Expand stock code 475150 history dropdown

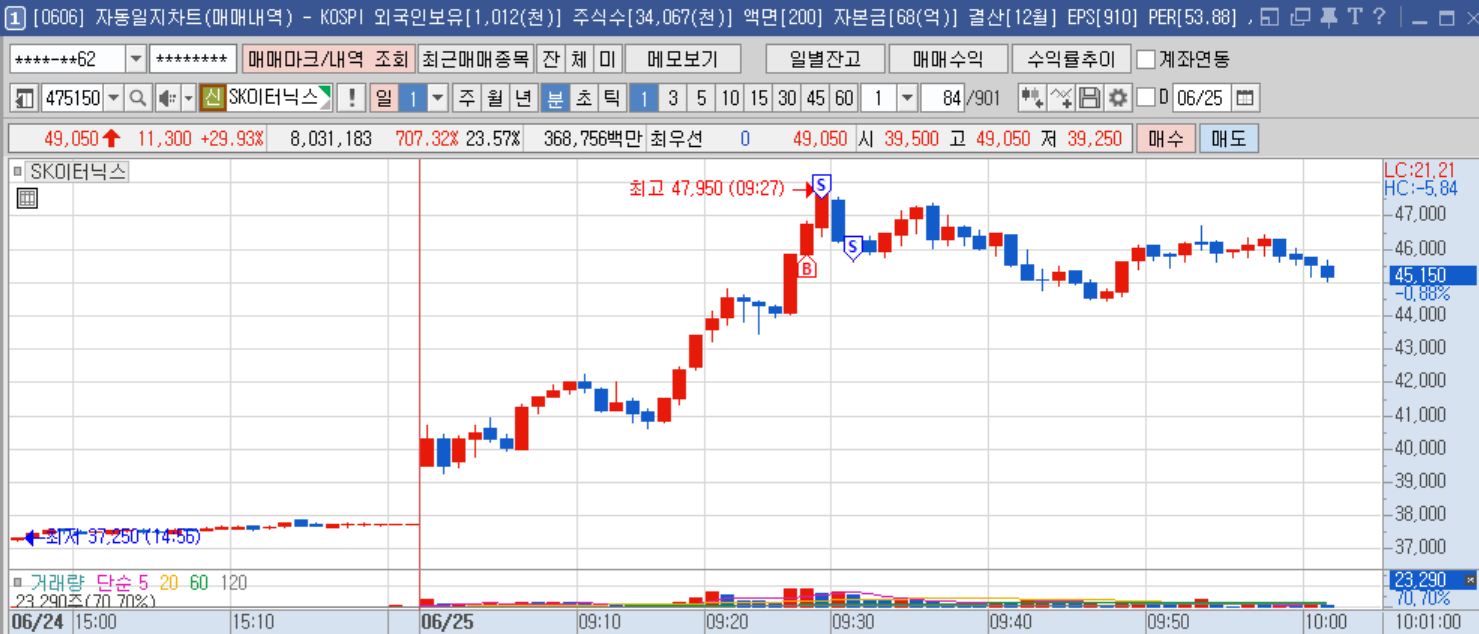[x=113, y=98]
